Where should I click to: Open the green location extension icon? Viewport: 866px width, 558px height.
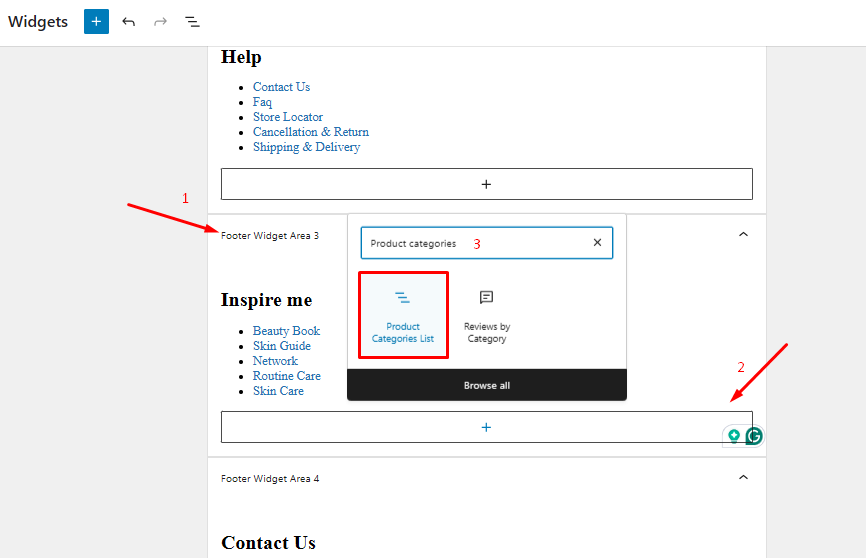click(x=733, y=436)
